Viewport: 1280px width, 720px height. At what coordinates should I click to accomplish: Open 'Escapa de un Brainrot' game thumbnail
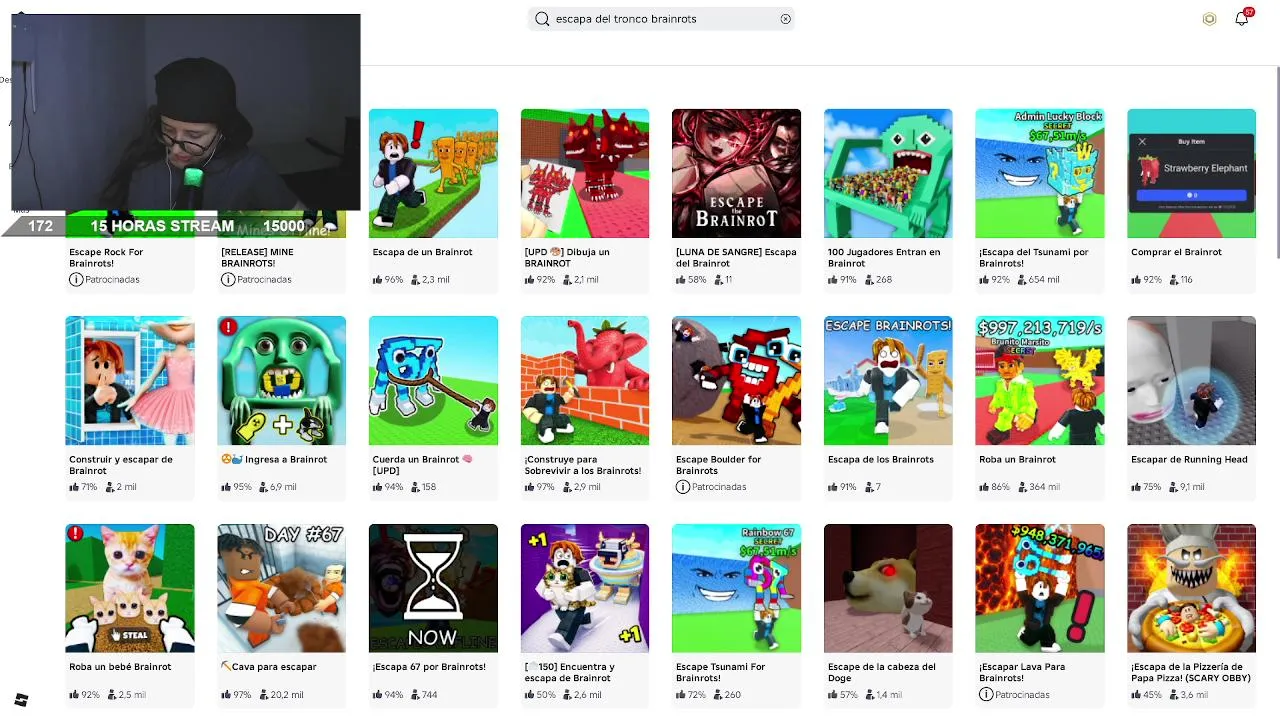[x=433, y=173]
